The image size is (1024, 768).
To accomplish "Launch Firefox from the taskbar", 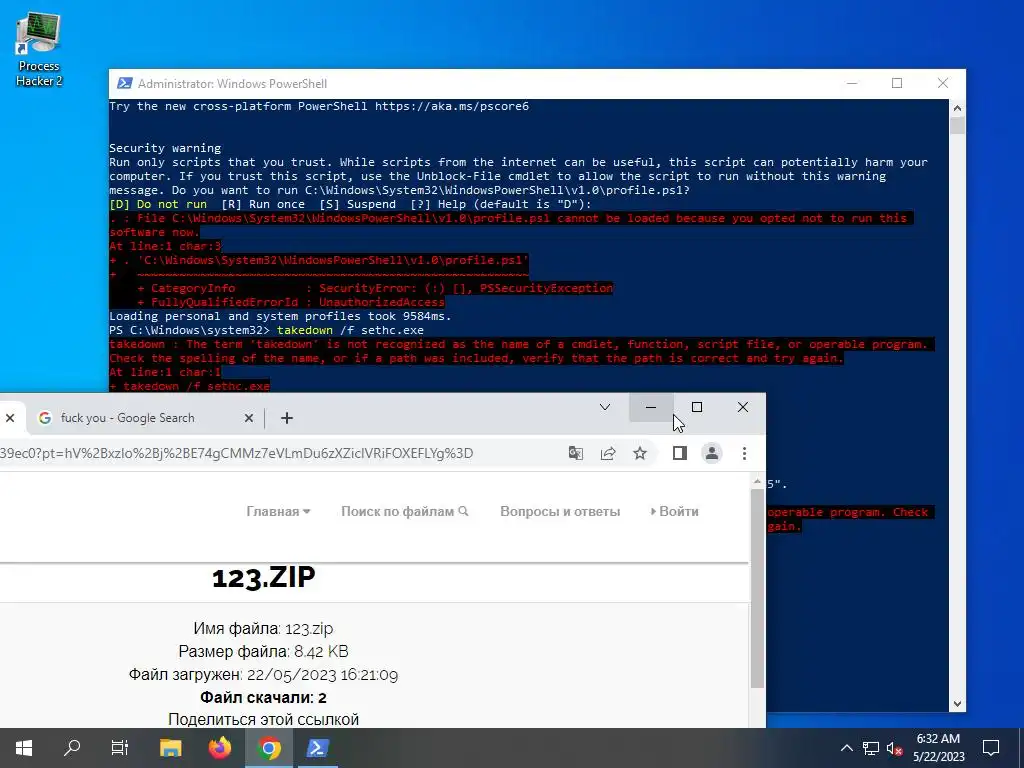I will pyautogui.click(x=220, y=748).
